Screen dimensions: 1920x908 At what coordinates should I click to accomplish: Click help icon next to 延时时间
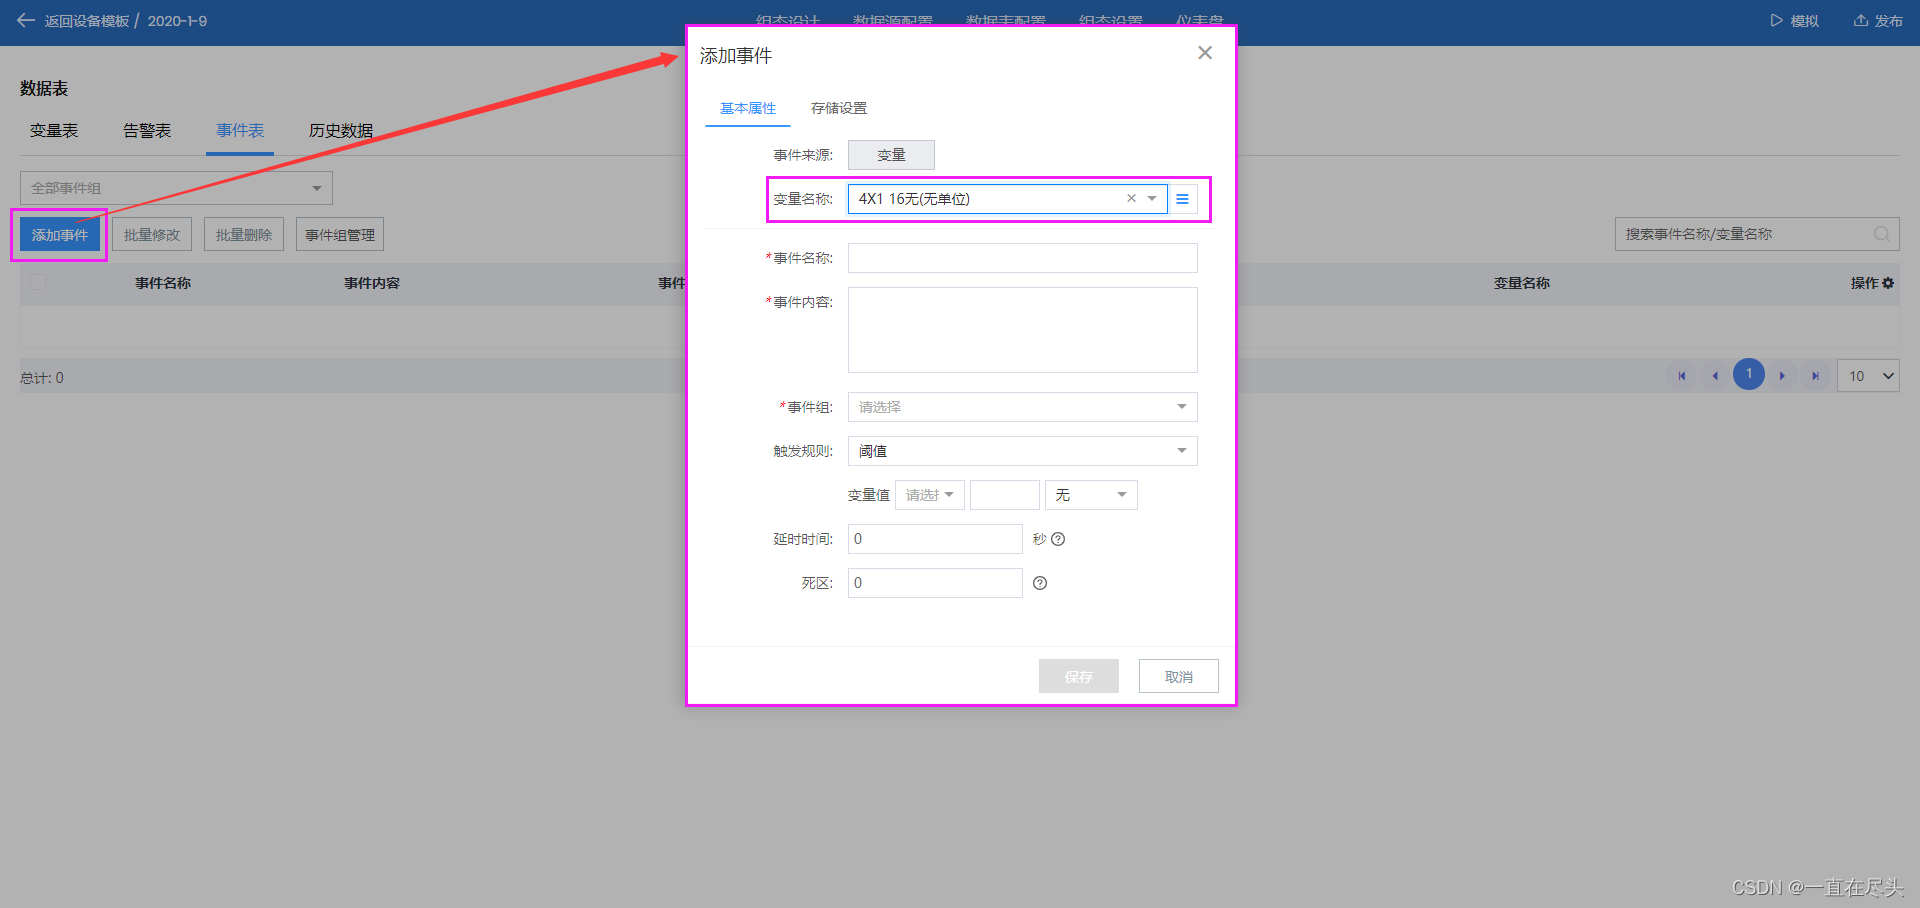click(1058, 539)
